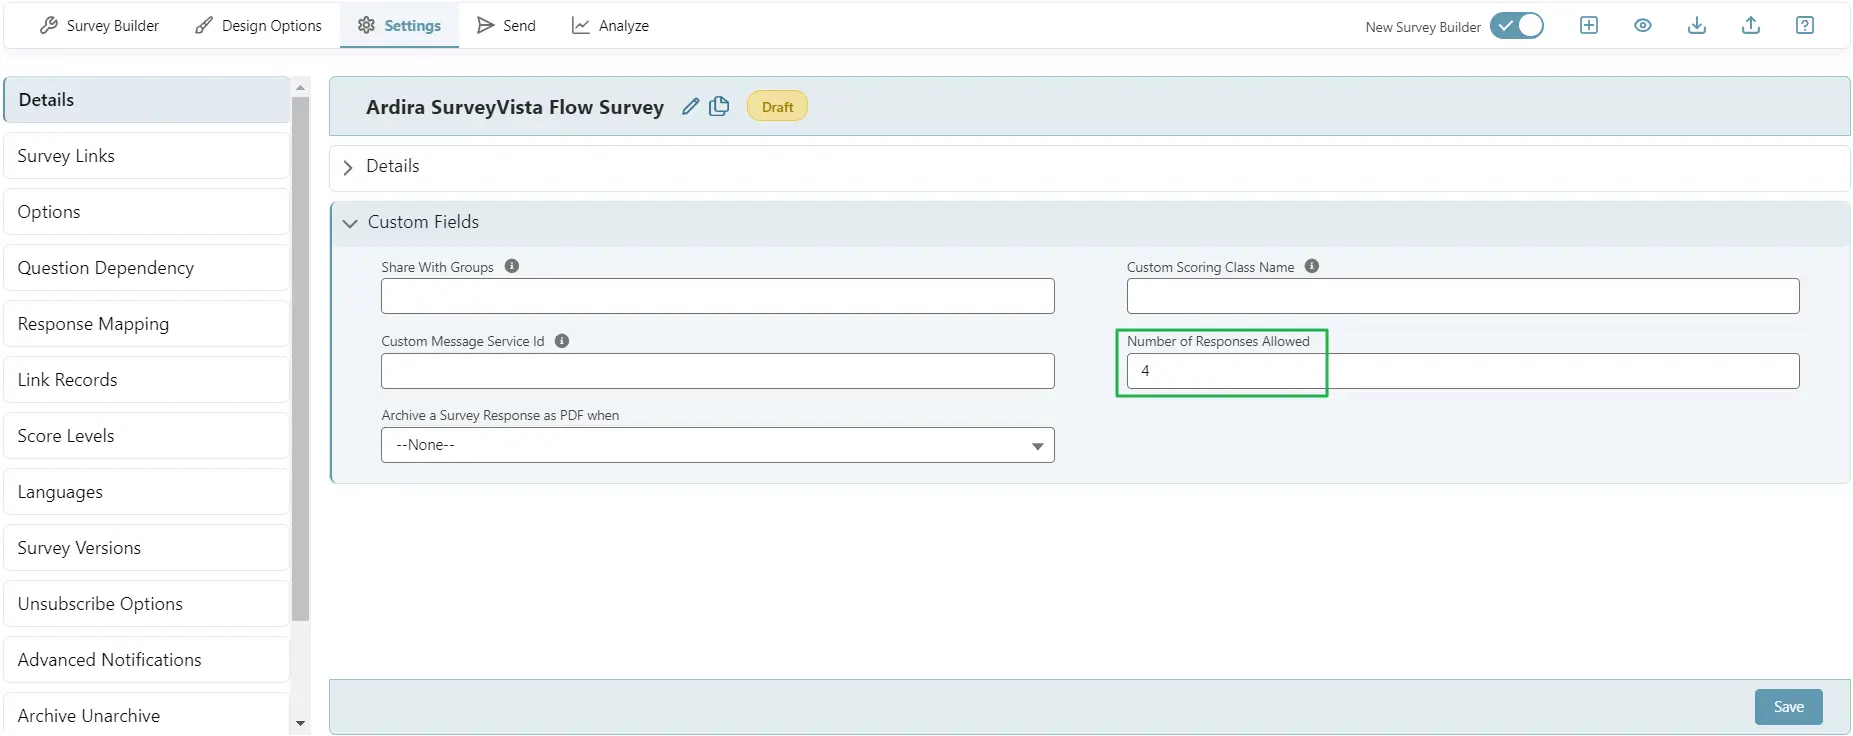
Task: Click the Number of Responses Allowed field
Action: pyautogui.click(x=1462, y=371)
